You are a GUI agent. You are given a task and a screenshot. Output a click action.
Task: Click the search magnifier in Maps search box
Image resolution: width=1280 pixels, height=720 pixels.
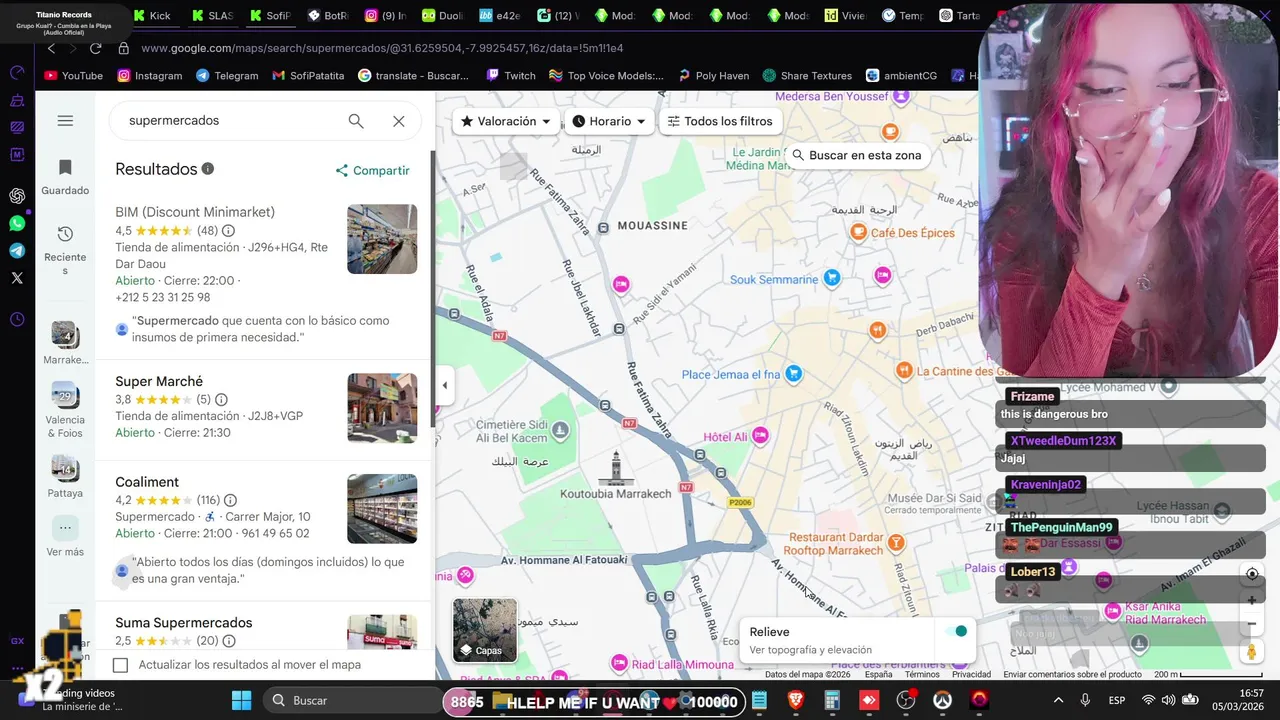point(356,121)
